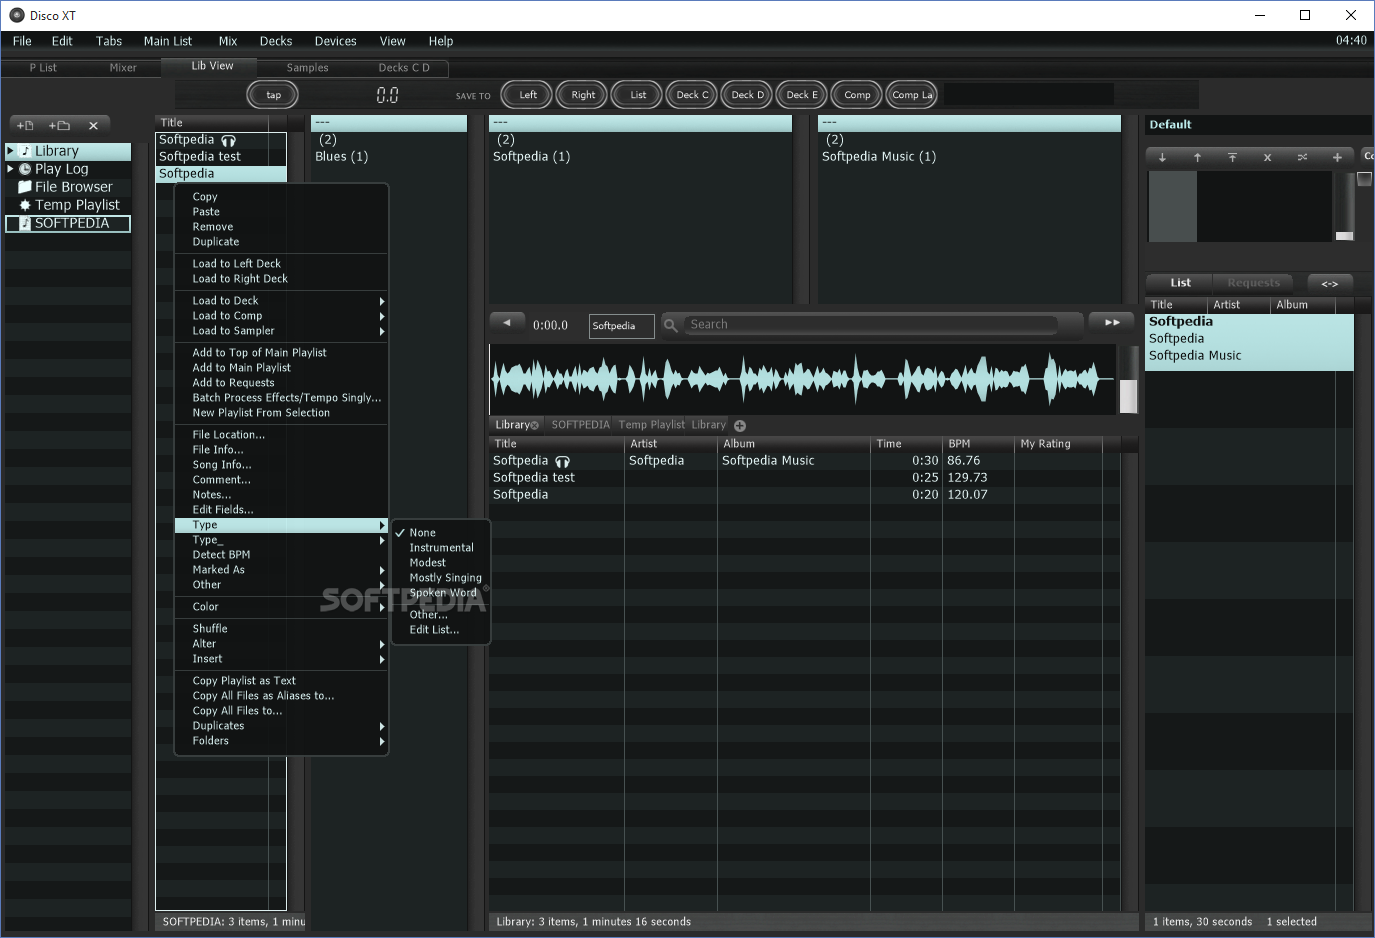1375x938 pixels.
Task: Select the checked None type option
Action: click(441, 533)
